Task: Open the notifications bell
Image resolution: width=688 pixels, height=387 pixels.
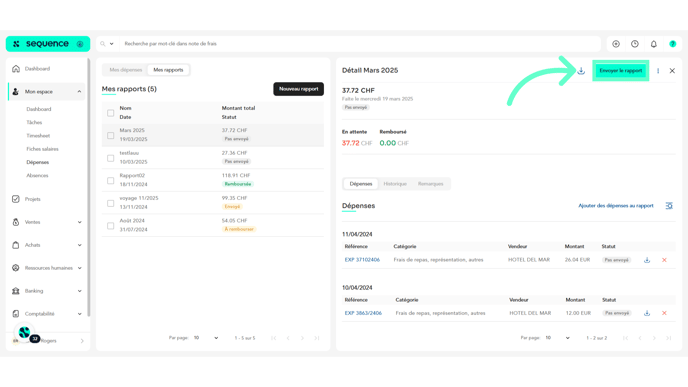Action: pyautogui.click(x=654, y=44)
